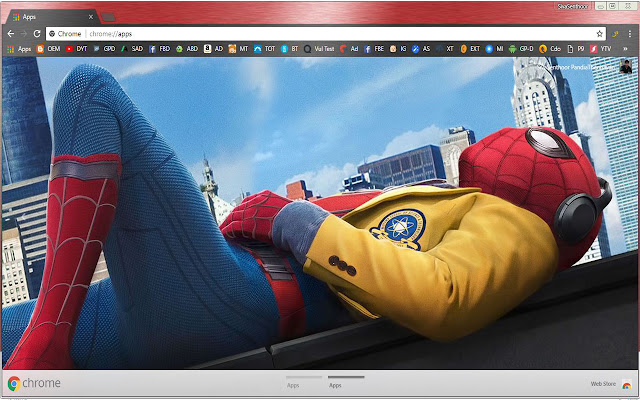Open the AS bookmark
Viewport: 640px width, 400px height.
click(421, 49)
